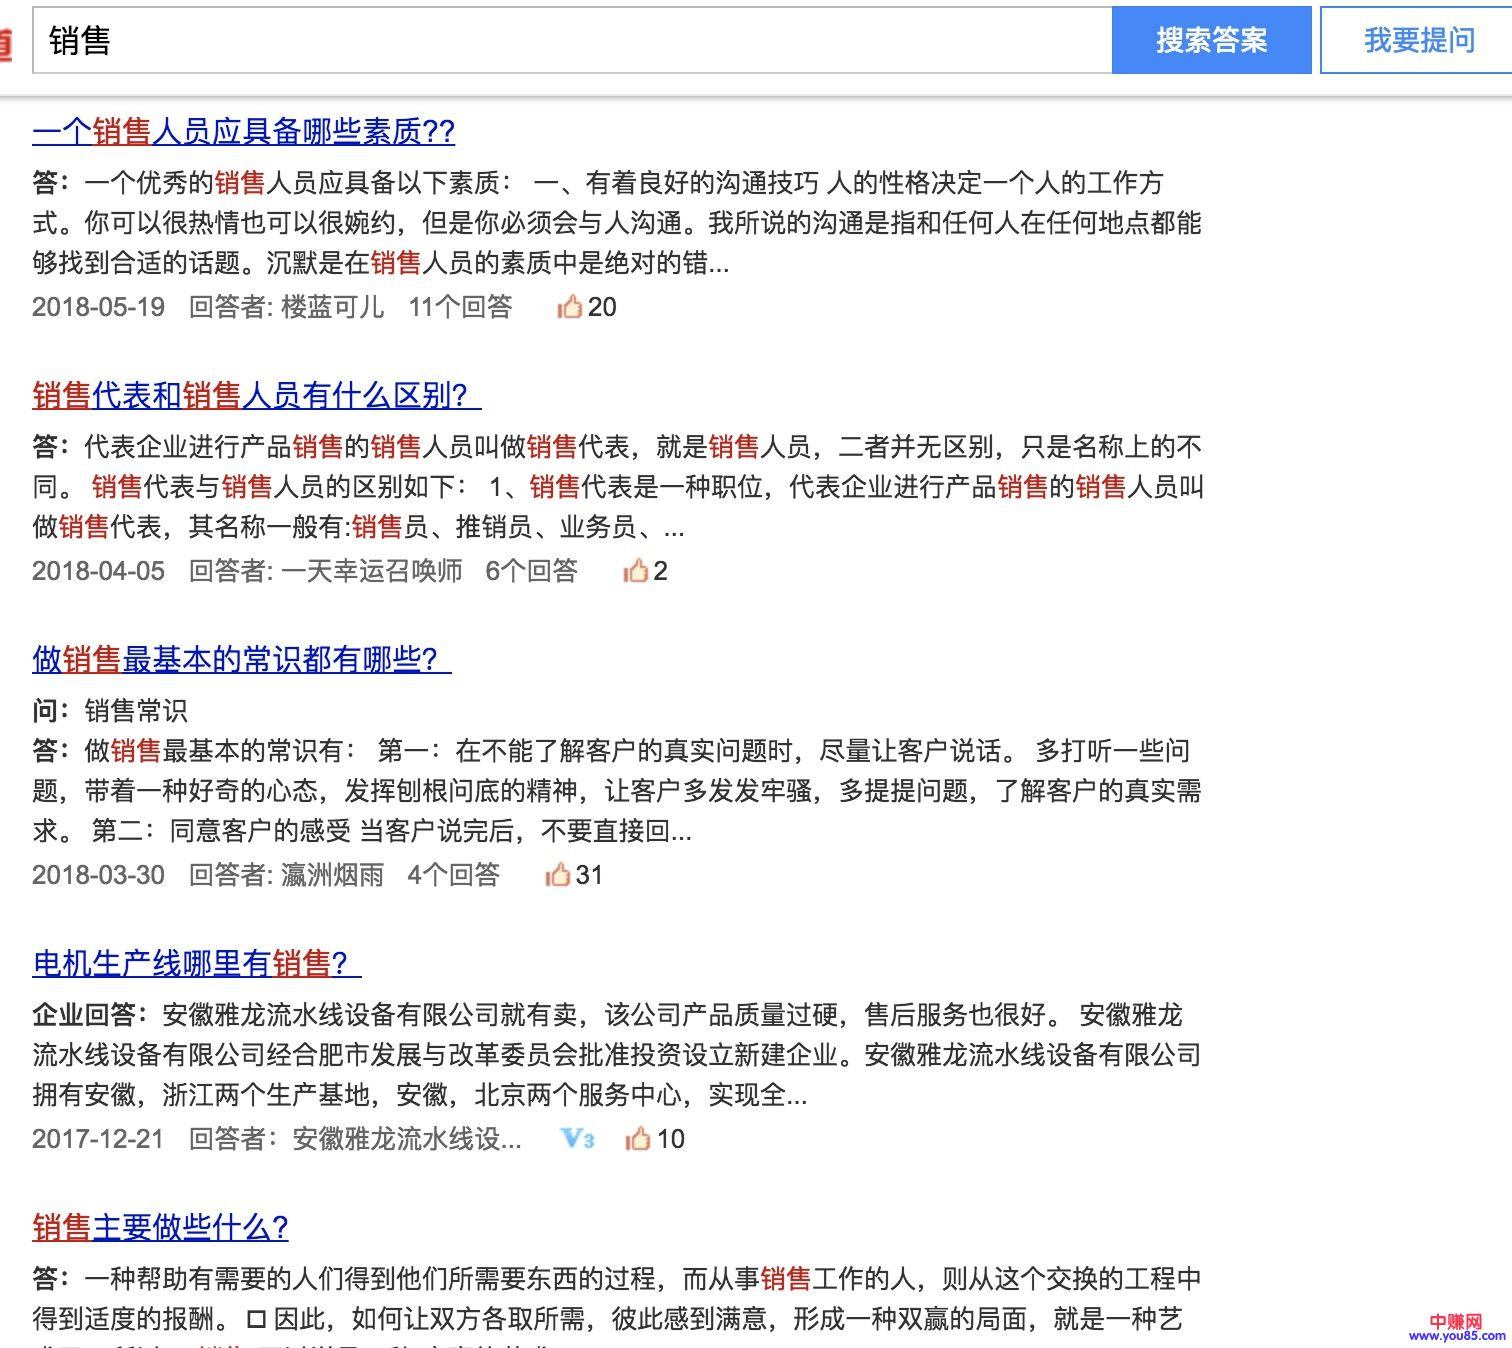Click the 11个回答 answer count
The image size is (1512, 1348).
[460, 307]
